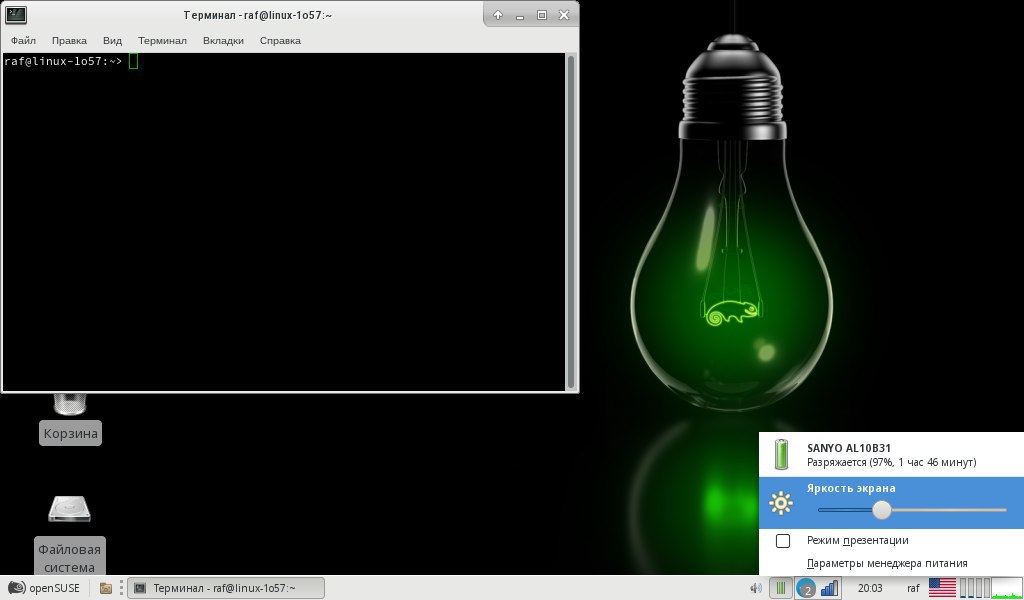Click the battery power manager tray icon
This screenshot has width=1024, height=600.
780,588
